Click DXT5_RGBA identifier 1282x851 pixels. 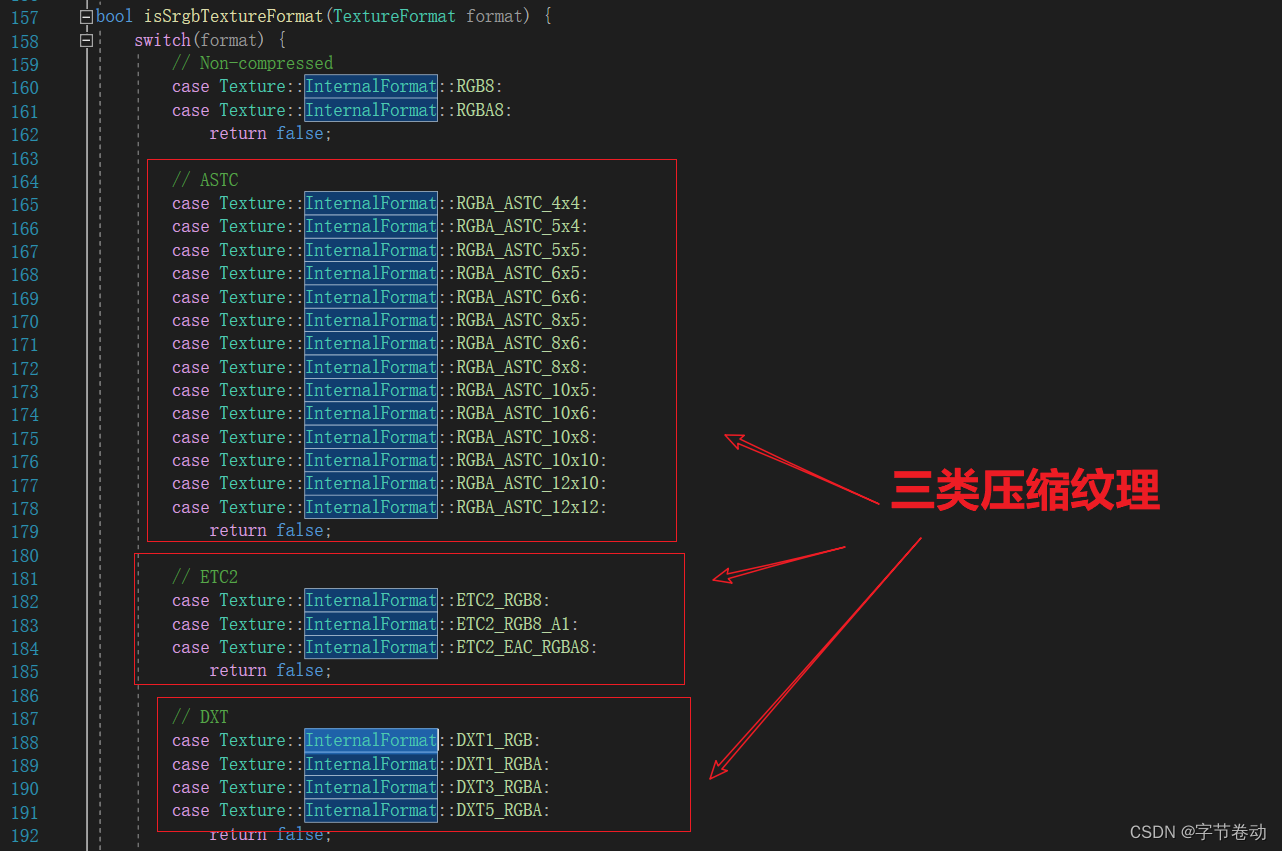[499, 810]
